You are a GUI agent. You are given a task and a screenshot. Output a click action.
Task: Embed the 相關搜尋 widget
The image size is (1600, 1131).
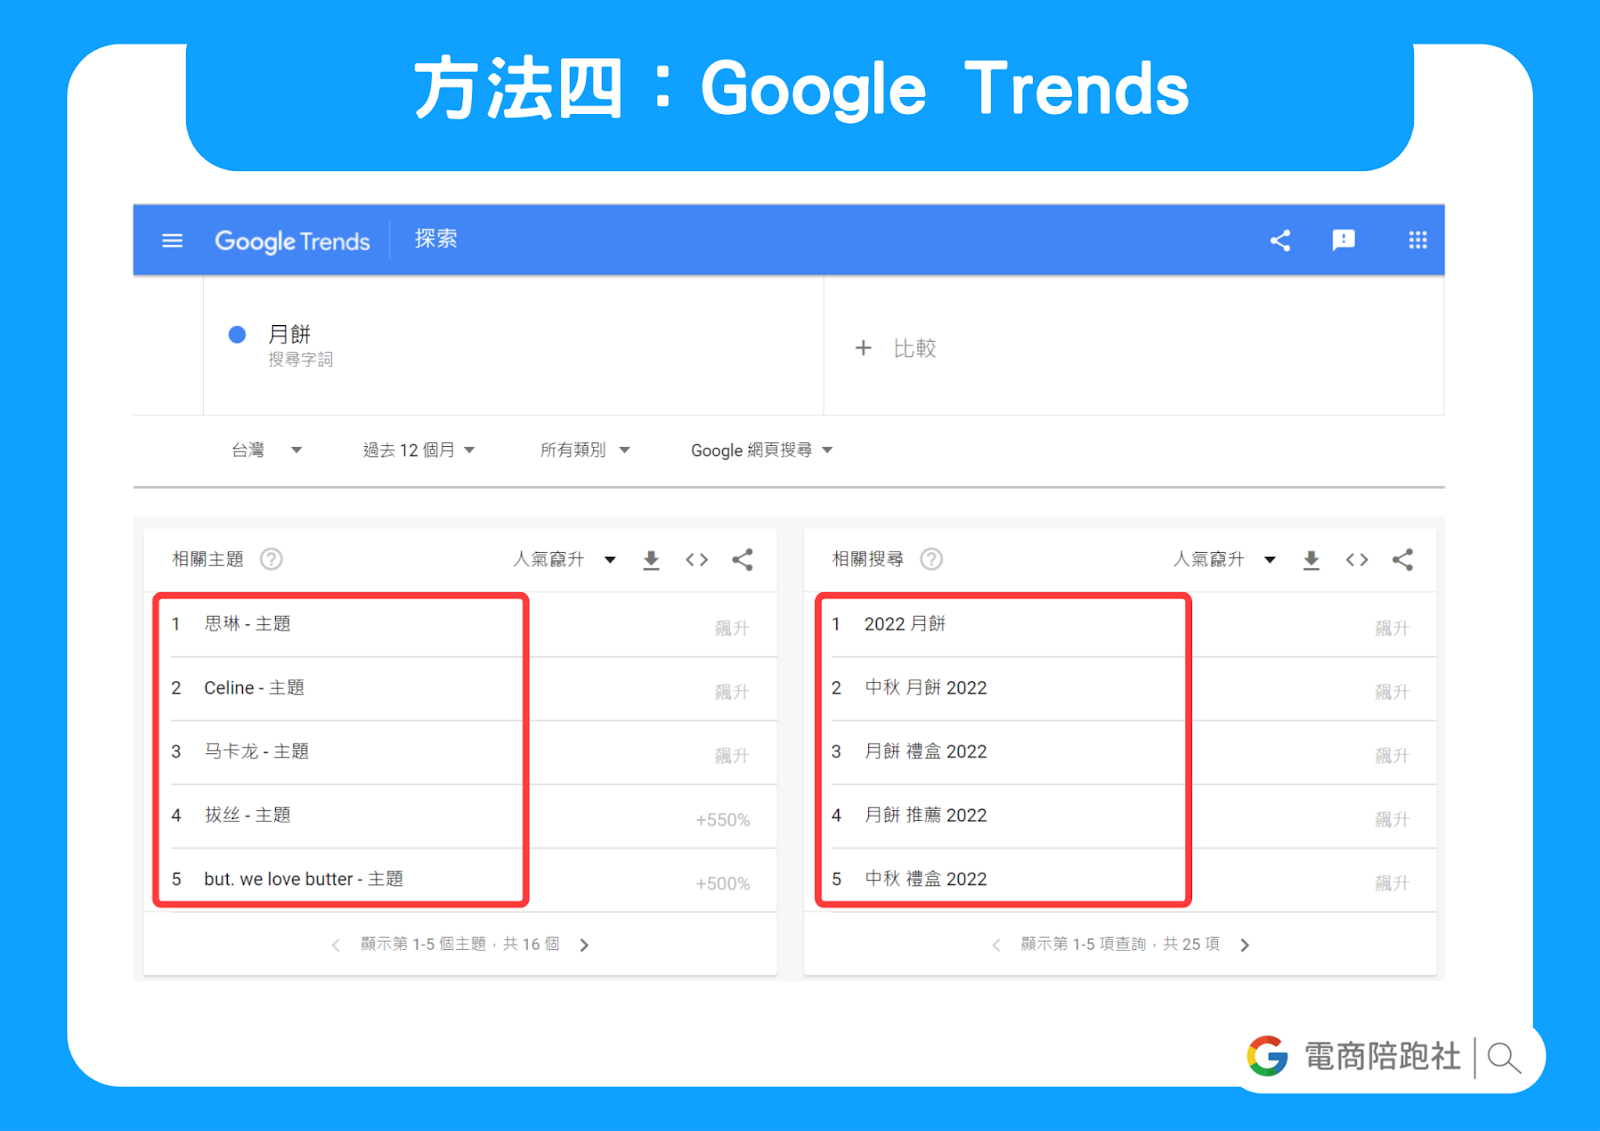1357,560
